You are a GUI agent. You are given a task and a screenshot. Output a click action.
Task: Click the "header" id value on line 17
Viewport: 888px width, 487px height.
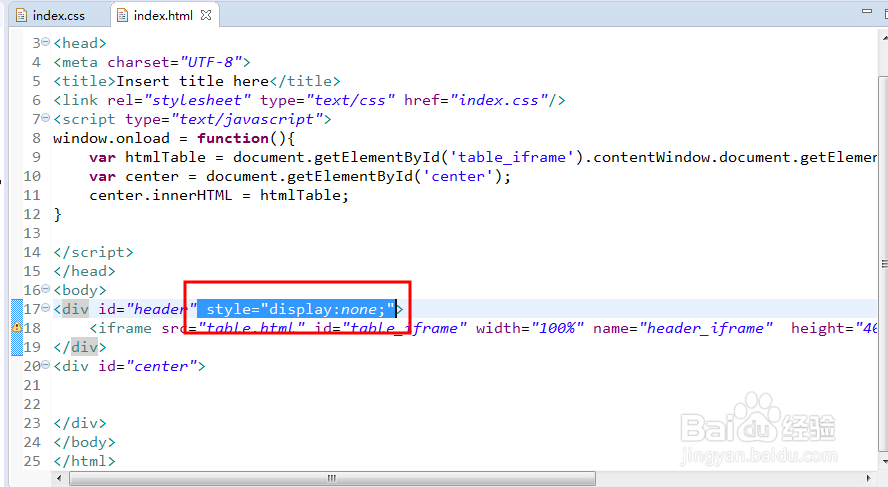pyautogui.click(x=161, y=309)
